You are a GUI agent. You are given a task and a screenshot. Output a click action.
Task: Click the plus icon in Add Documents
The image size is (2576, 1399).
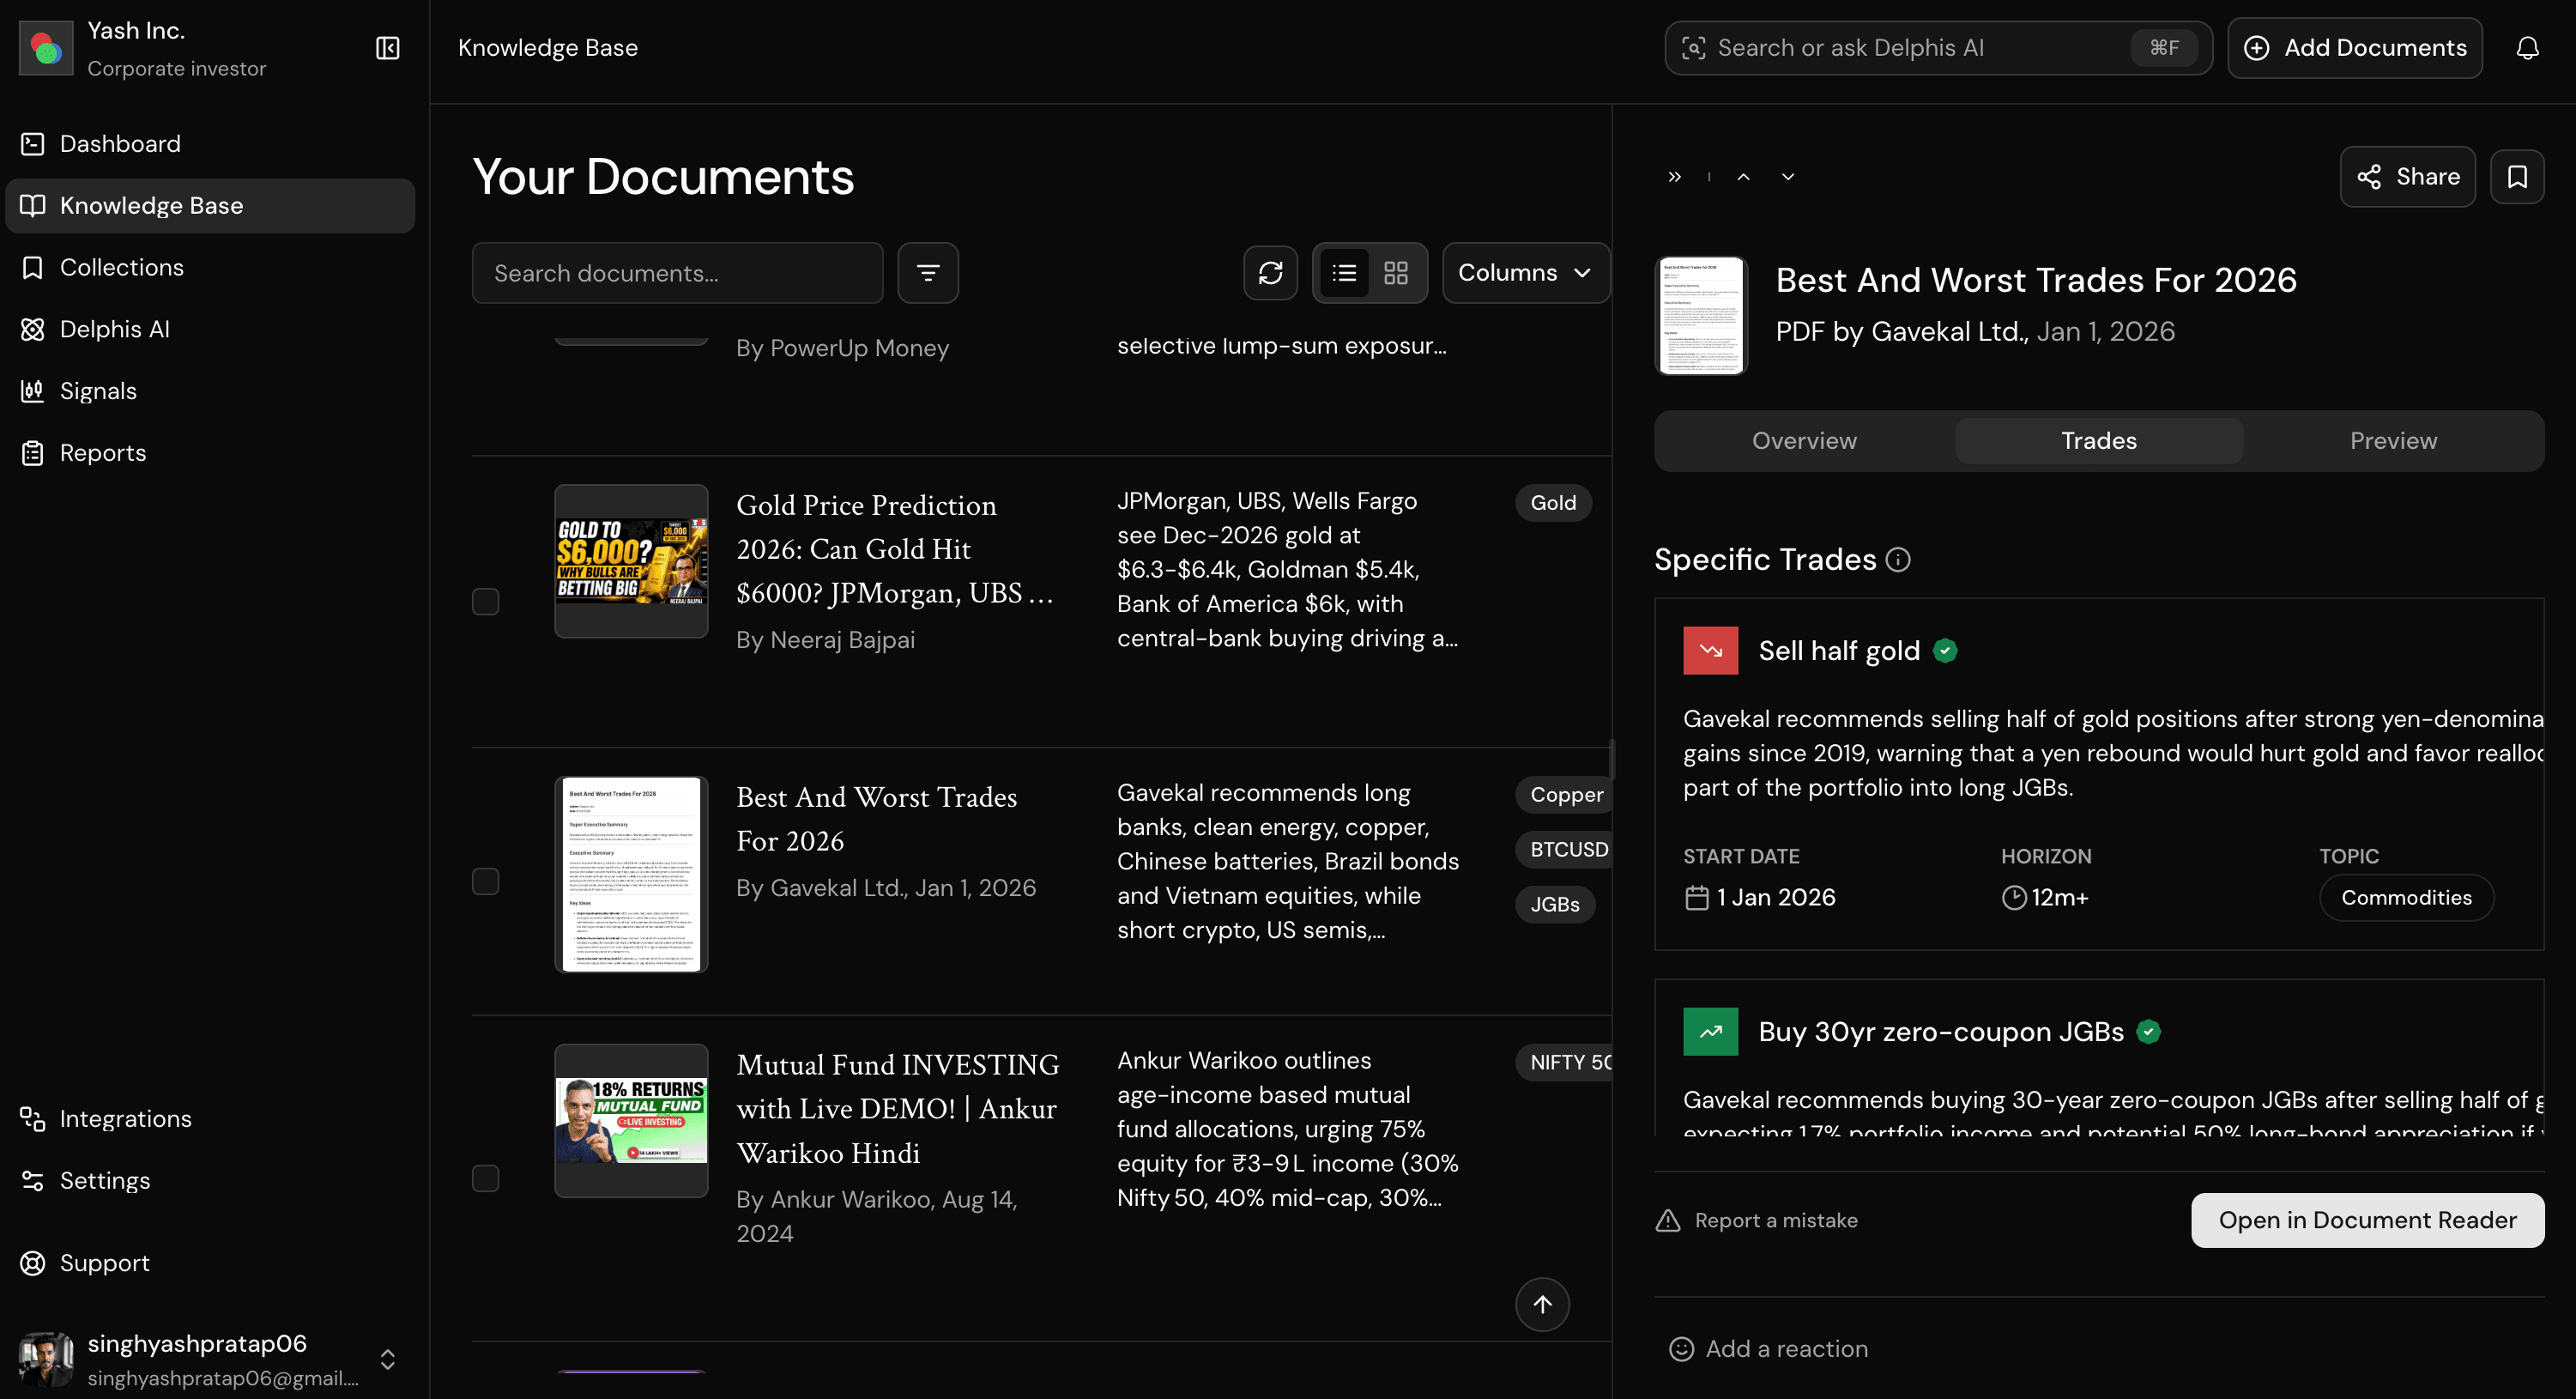2256,48
